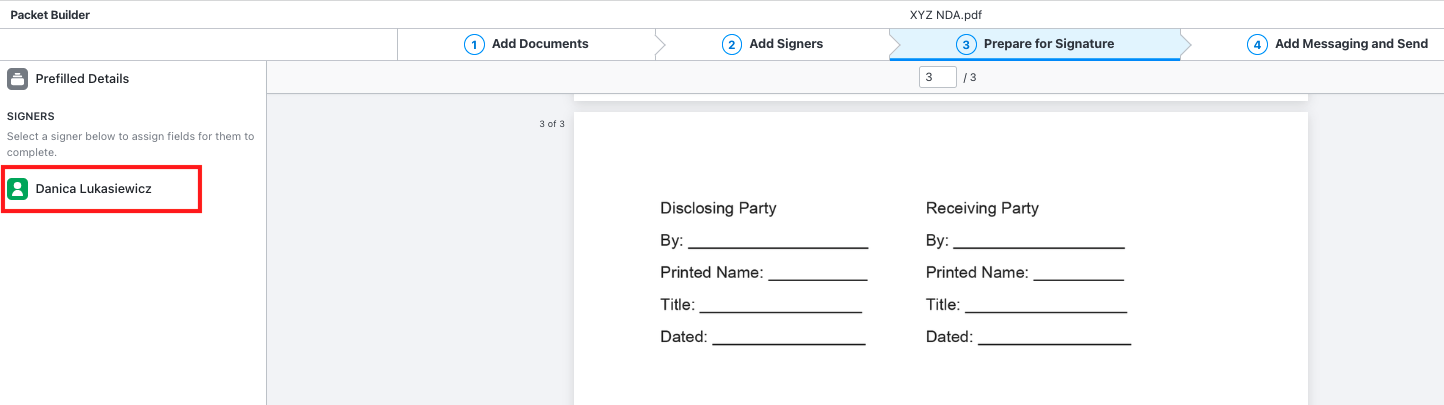This screenshot has height=405, width=1444.
Task: Click the SIGNERS heading
Action: tap(31, 116)
